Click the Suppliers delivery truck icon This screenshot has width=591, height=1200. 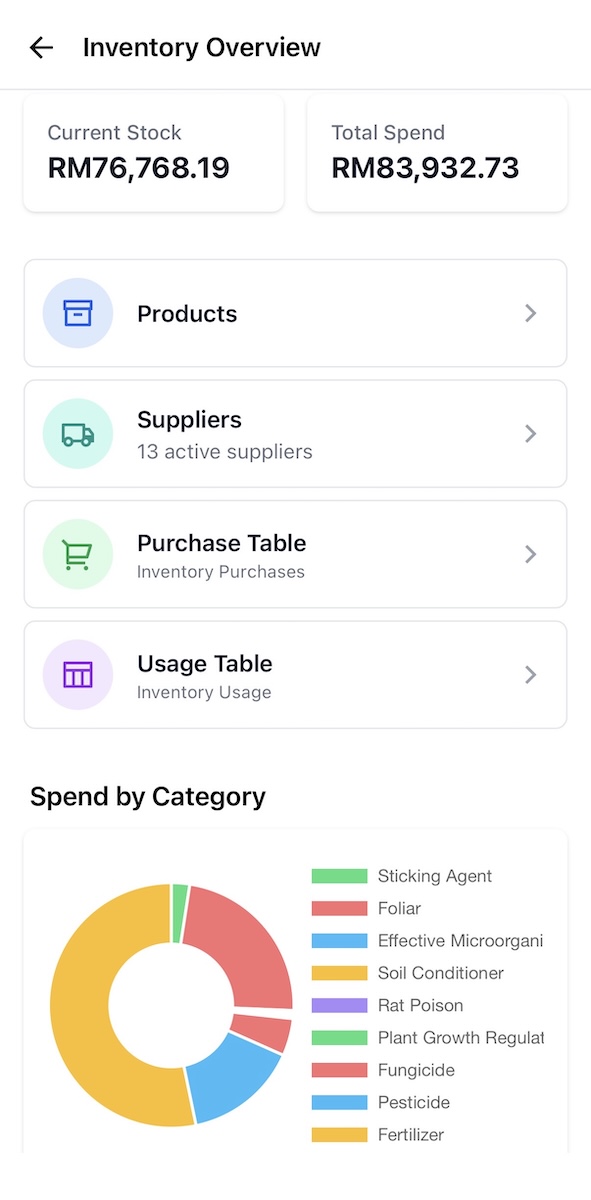(x=78, y=433)
